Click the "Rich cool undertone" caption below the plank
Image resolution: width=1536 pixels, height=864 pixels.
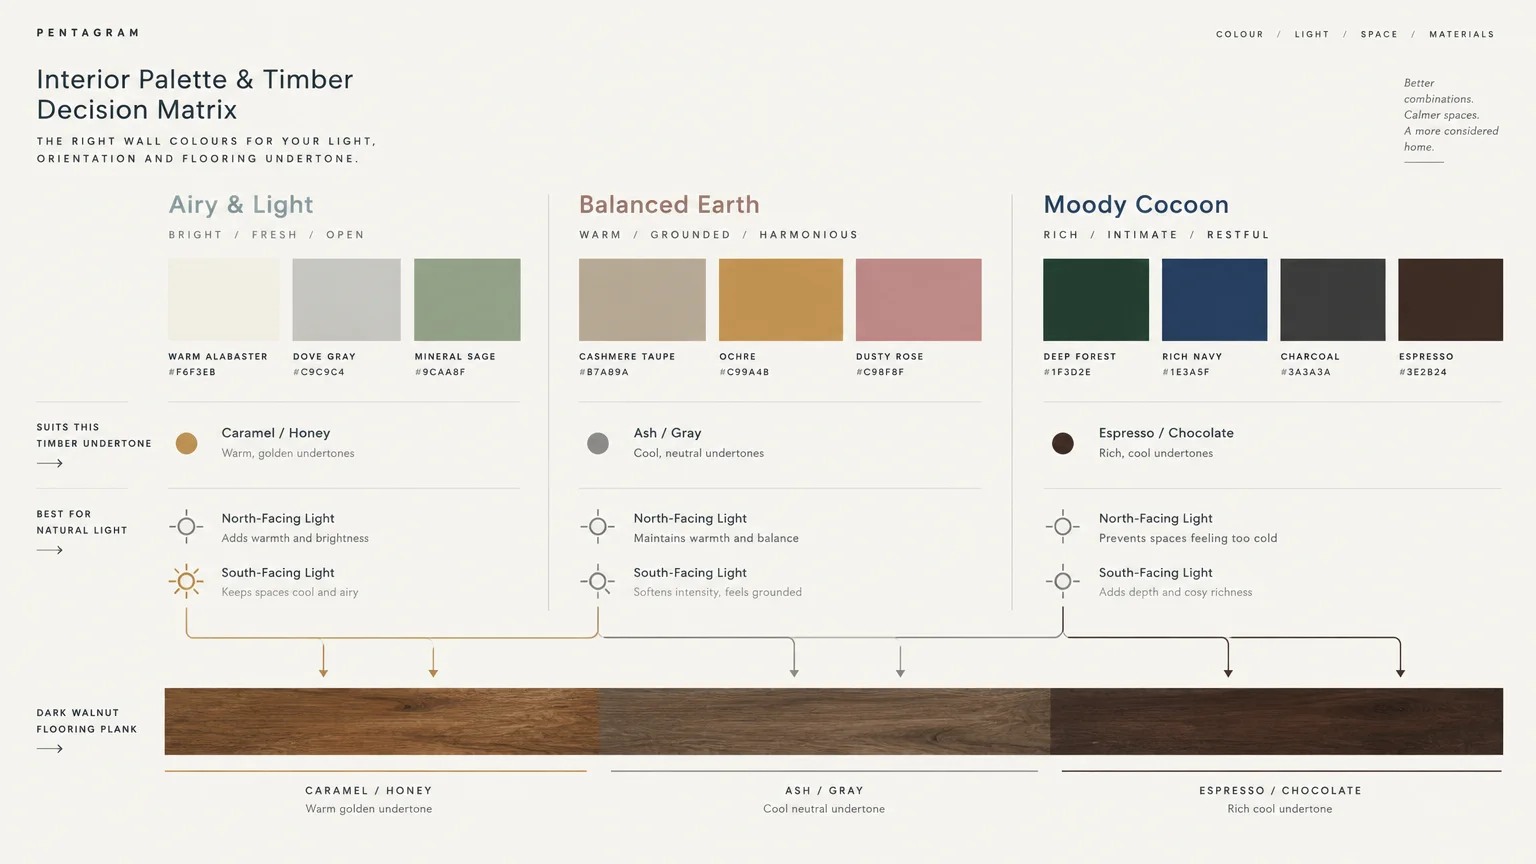(x=1280, y=809)
